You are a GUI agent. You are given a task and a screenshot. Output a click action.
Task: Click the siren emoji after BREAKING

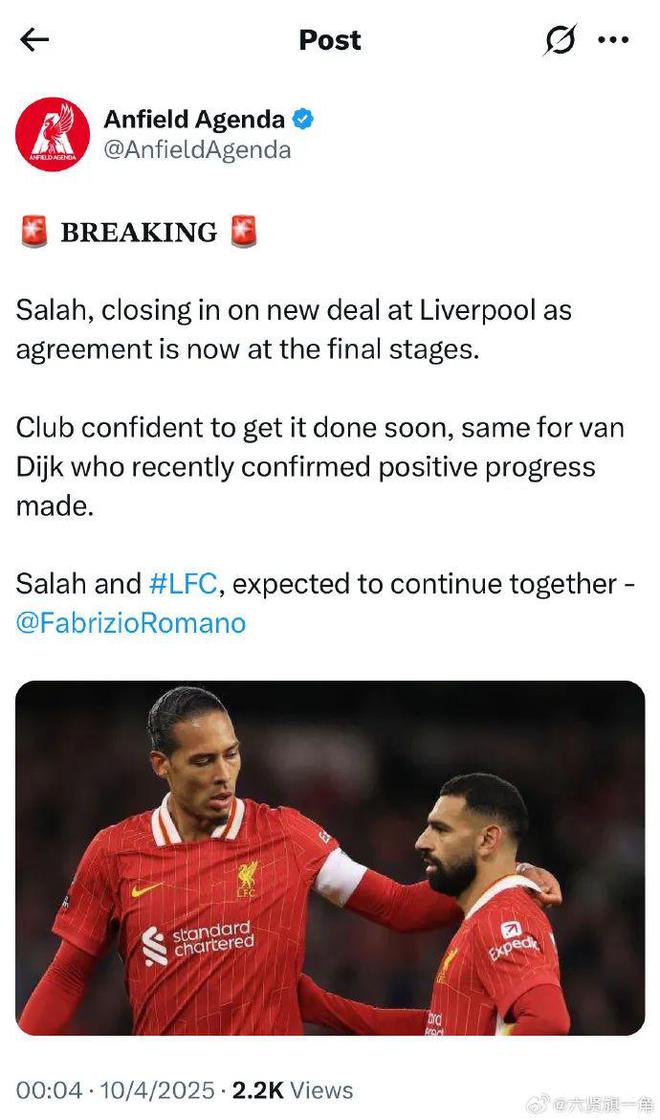pos(243,232)
